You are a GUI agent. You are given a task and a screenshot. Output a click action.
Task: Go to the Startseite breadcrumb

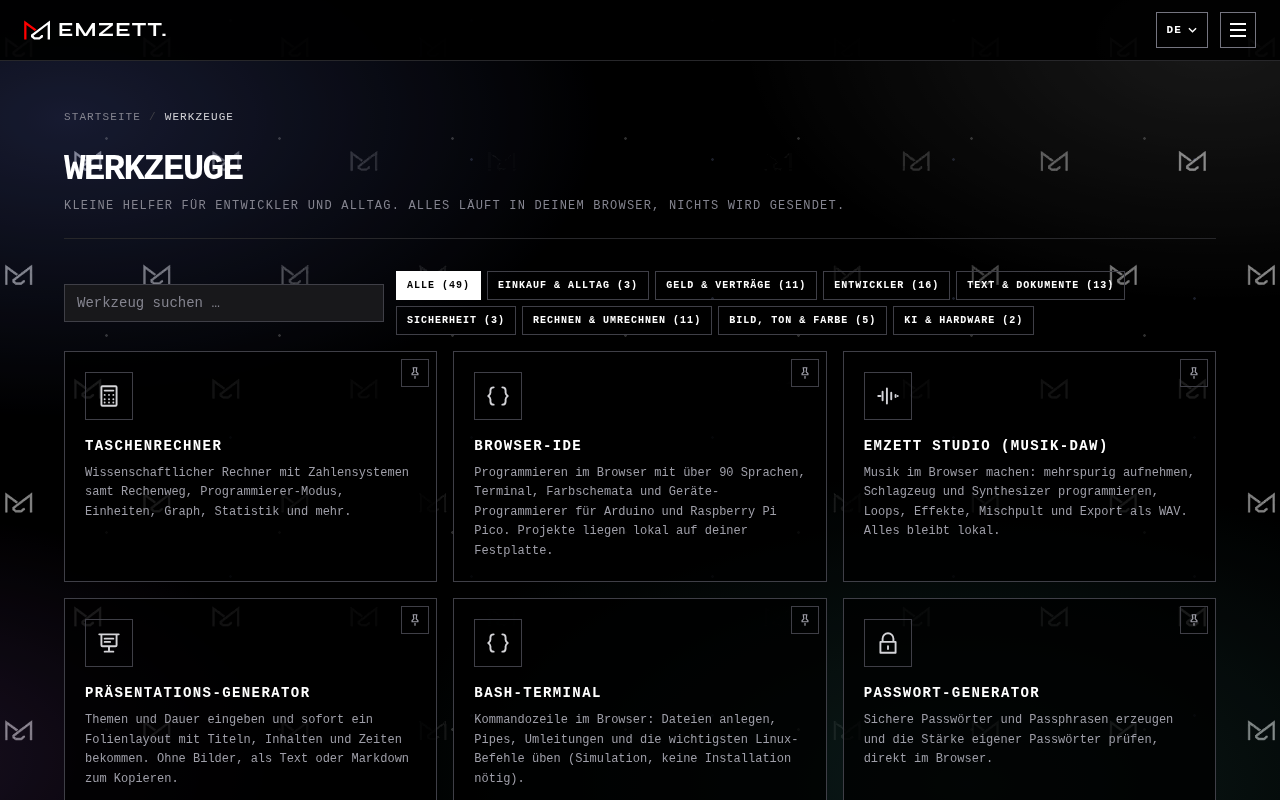pyautogui.click(x=102, y=117)
